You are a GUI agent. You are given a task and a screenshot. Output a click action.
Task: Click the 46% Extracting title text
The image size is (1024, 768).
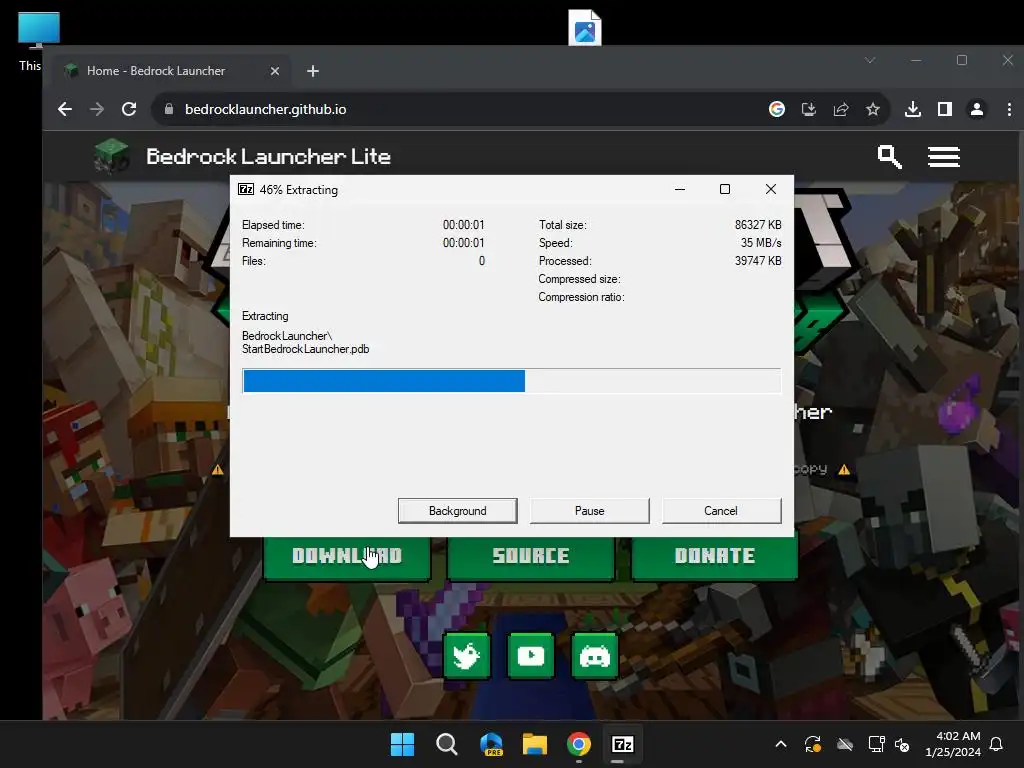298,190
